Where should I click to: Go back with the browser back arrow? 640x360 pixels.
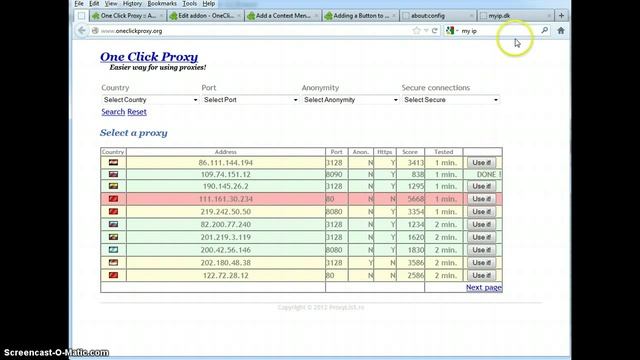click(x=82, y=31)
